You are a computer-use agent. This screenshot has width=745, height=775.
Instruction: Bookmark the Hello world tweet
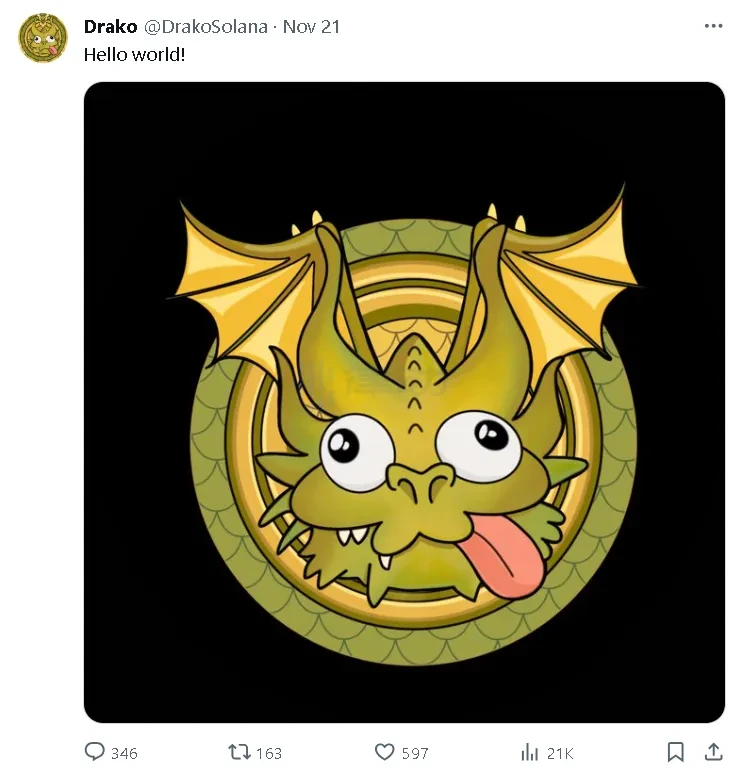coord(676,752)
